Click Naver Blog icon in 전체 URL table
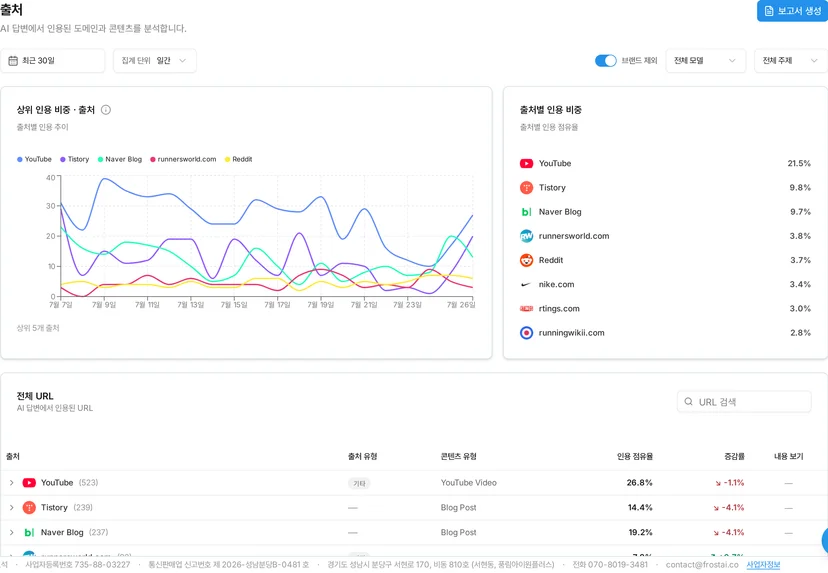Screen dimensions: 828x573 point(29,532)
